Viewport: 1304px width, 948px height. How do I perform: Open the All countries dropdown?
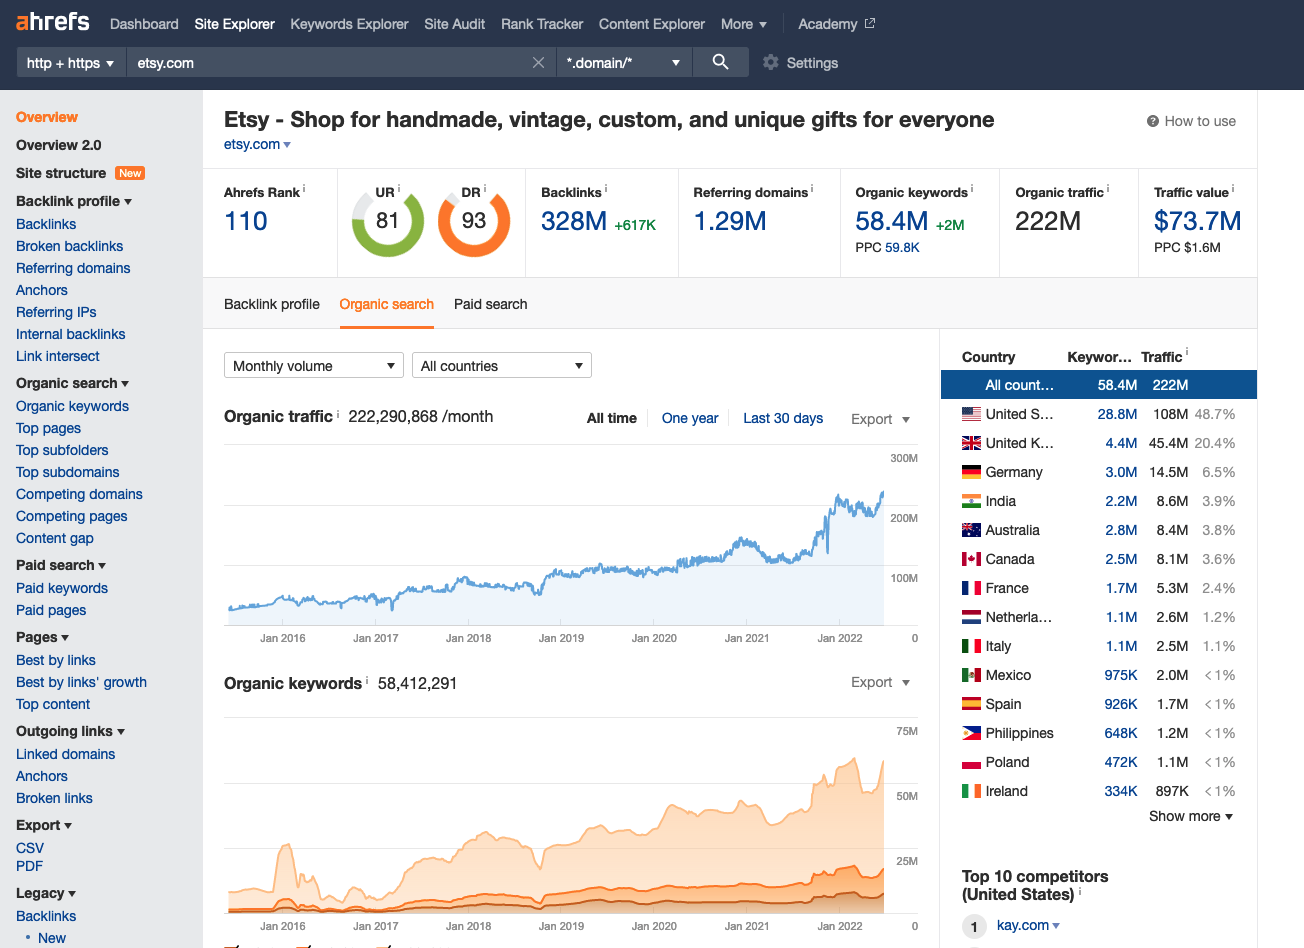[501, 366]
